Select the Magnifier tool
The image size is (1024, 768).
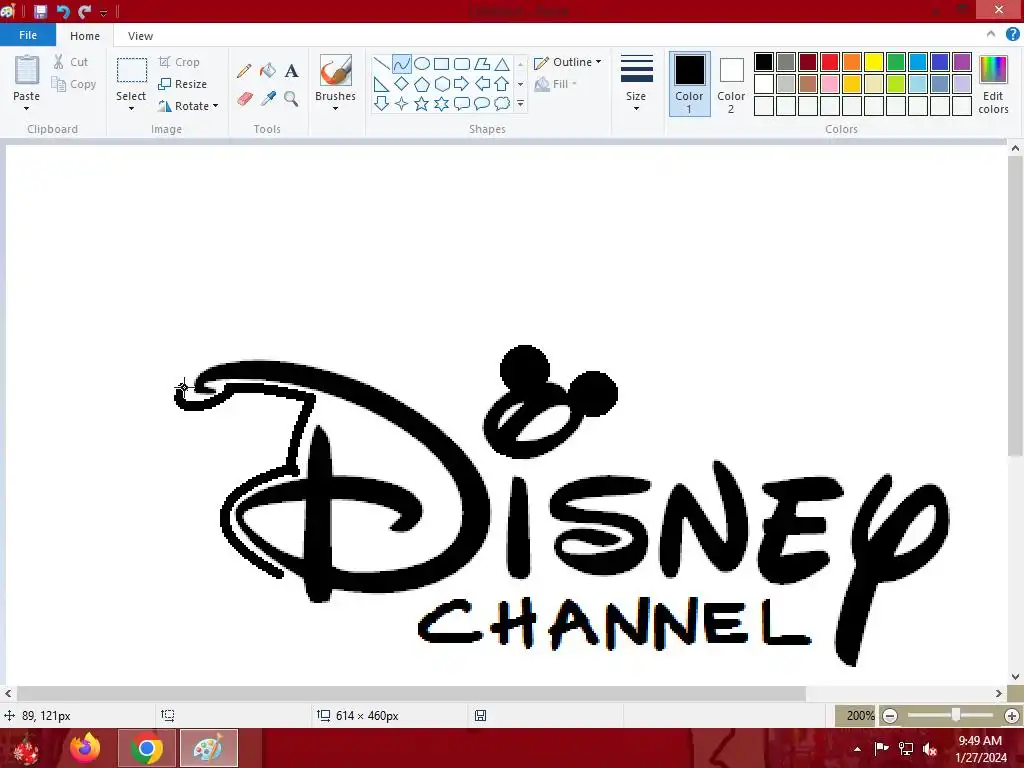(291, 99)
